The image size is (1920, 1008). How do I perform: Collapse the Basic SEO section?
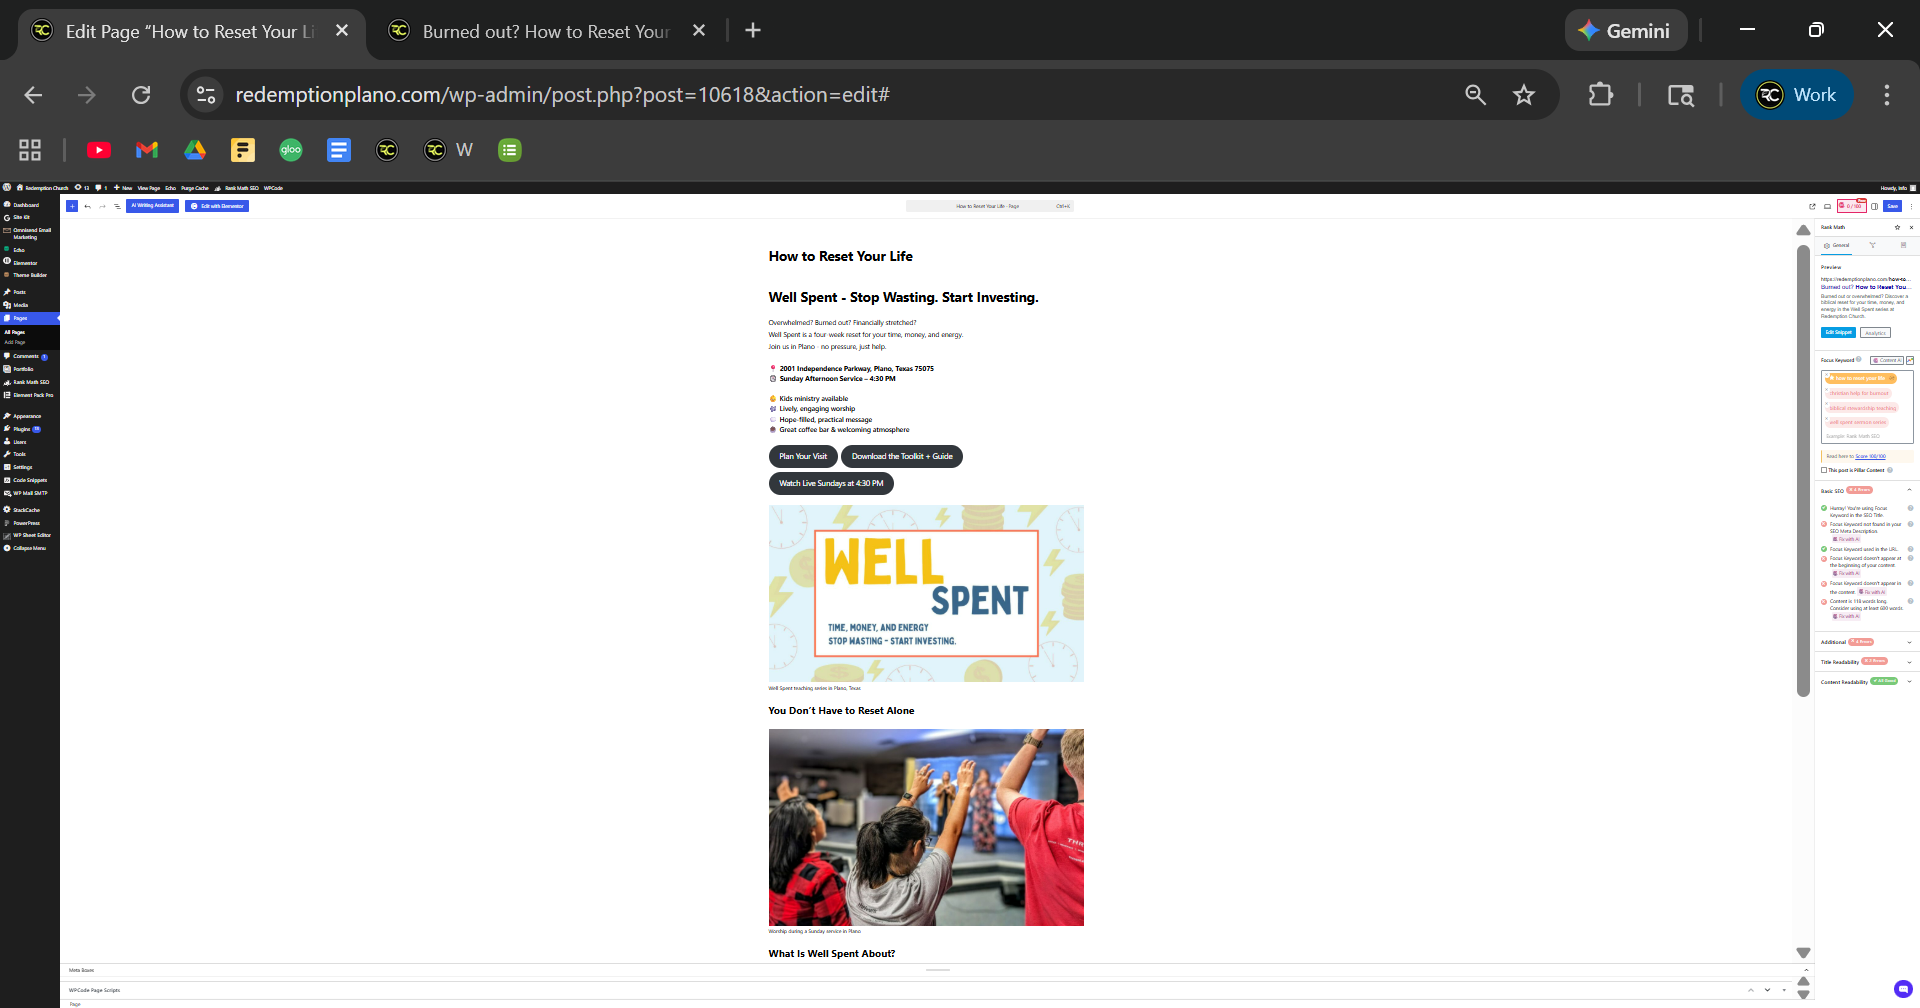[x=1909, y=490]
